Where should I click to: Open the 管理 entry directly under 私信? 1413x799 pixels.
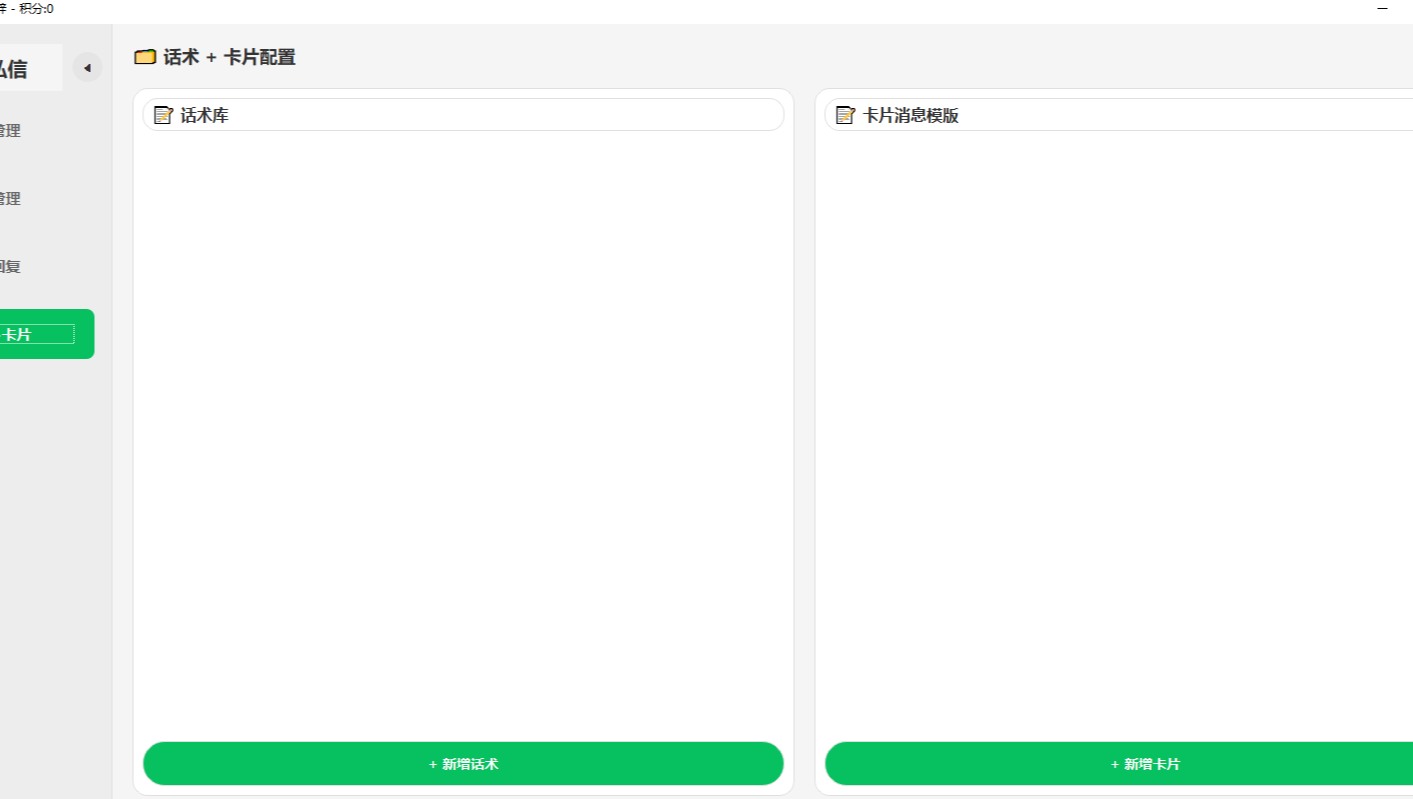10,131
